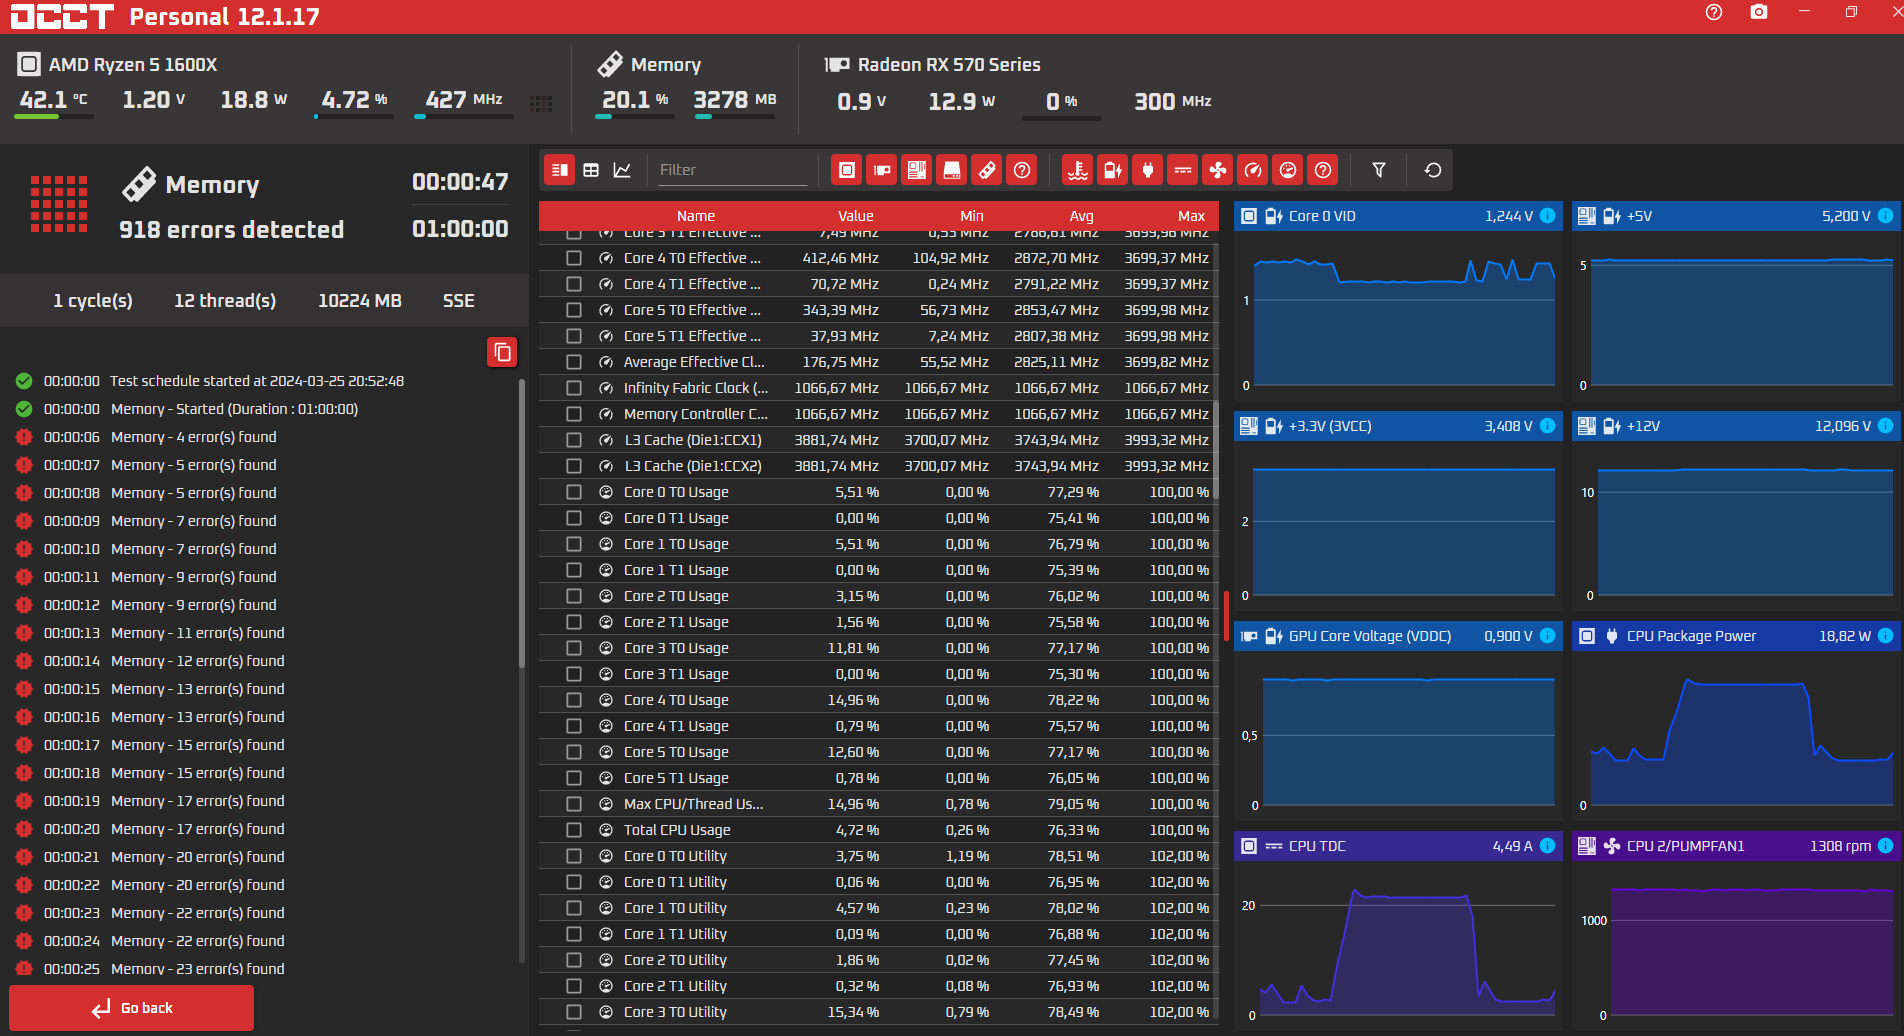Click the funnel filter icon
The width and height of the screenshot is (1904, 1036).
click(1379, 170)
